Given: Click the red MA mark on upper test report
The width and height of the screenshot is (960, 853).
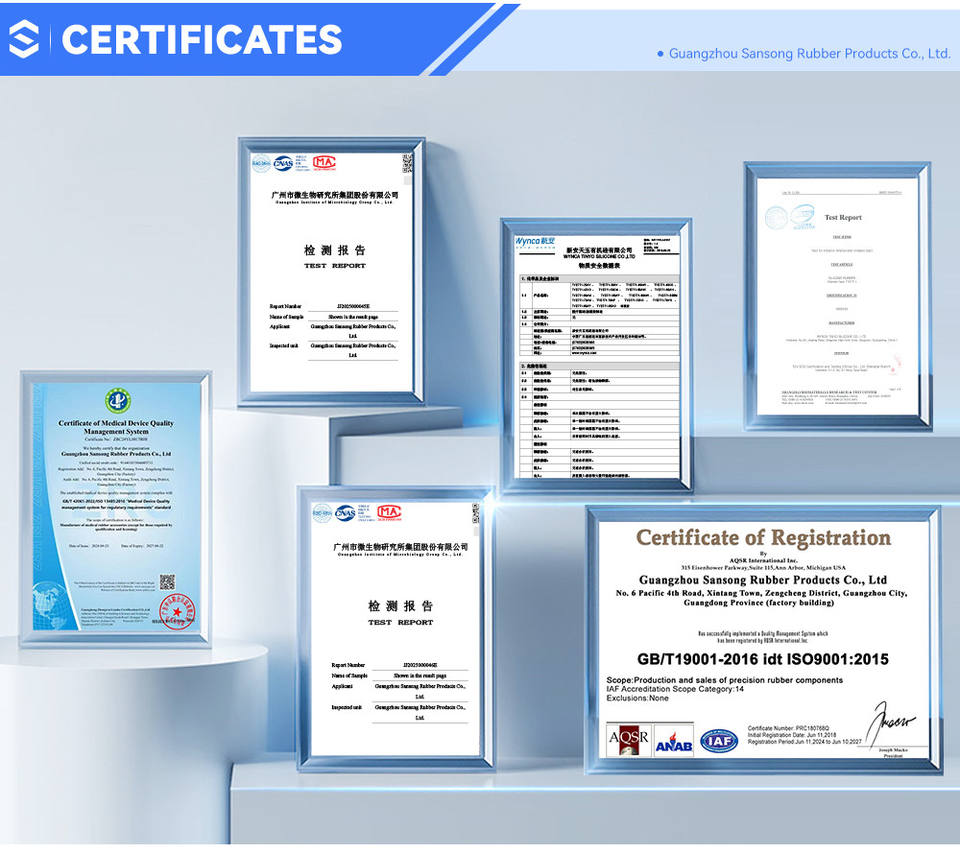Looking at the screenshot, I should click(x=324, y=162).
